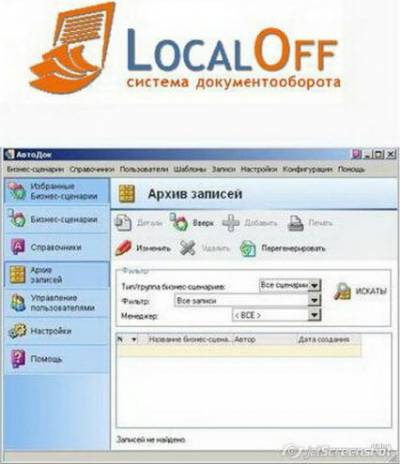Open Управление пользователями in sidebar
Viewport: 400px width, 464px height.
tap(57, 303)
